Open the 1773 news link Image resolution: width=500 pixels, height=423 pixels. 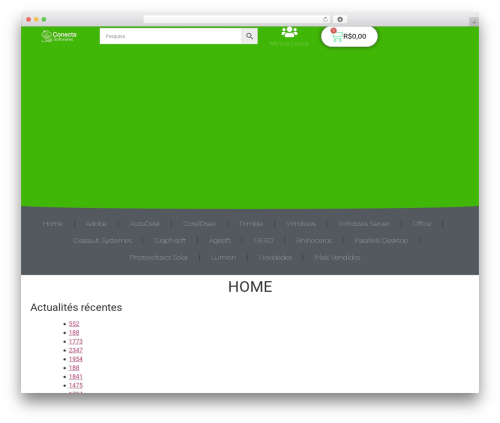(76, 341)
